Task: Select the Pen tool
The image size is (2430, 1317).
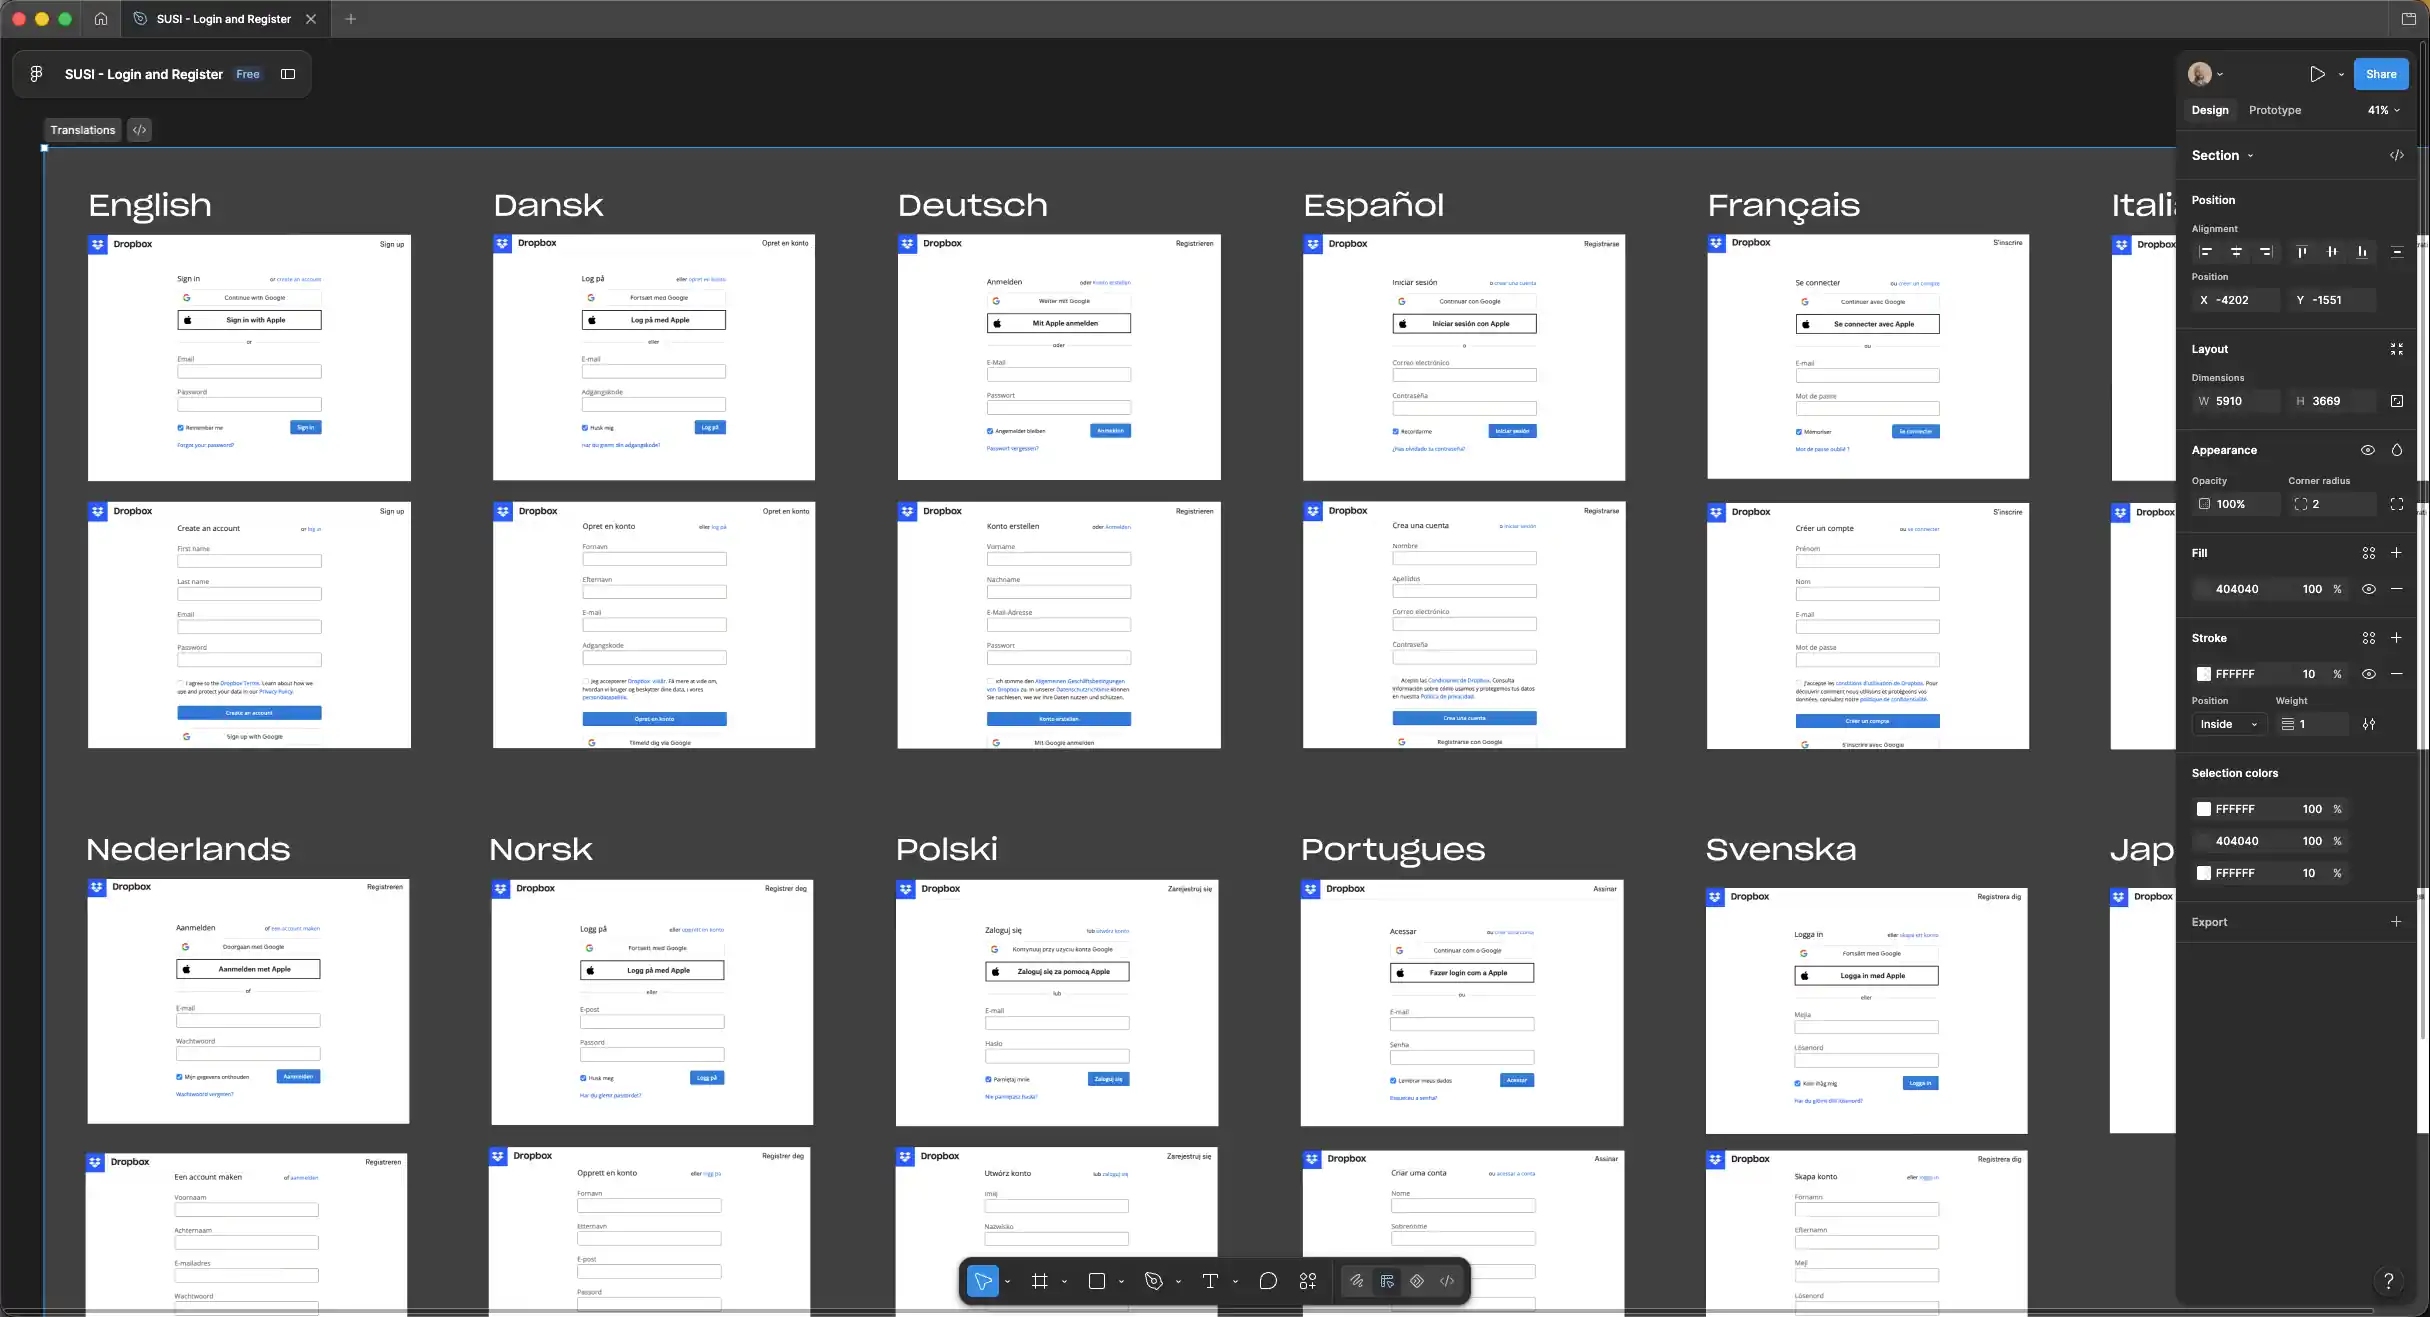Action: click(x=1154, y=1281)
